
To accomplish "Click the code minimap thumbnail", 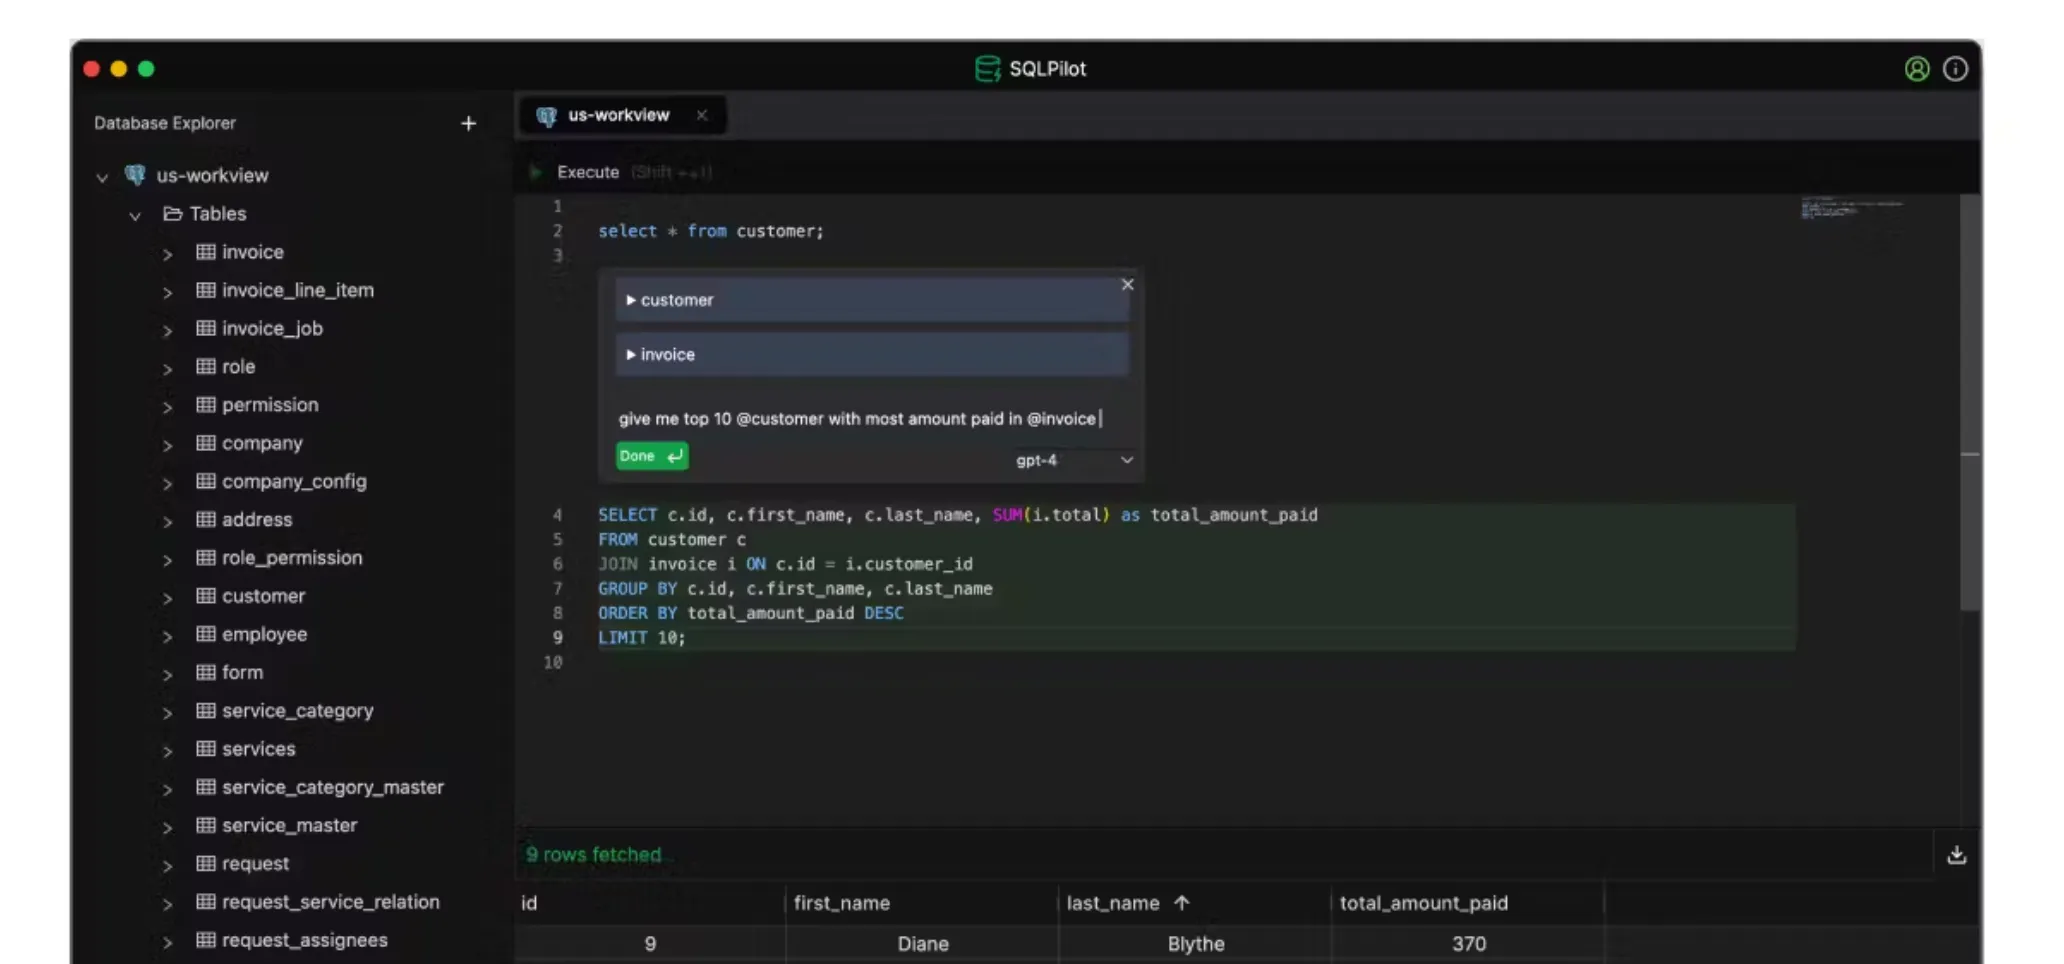I will pos(1850,208).
